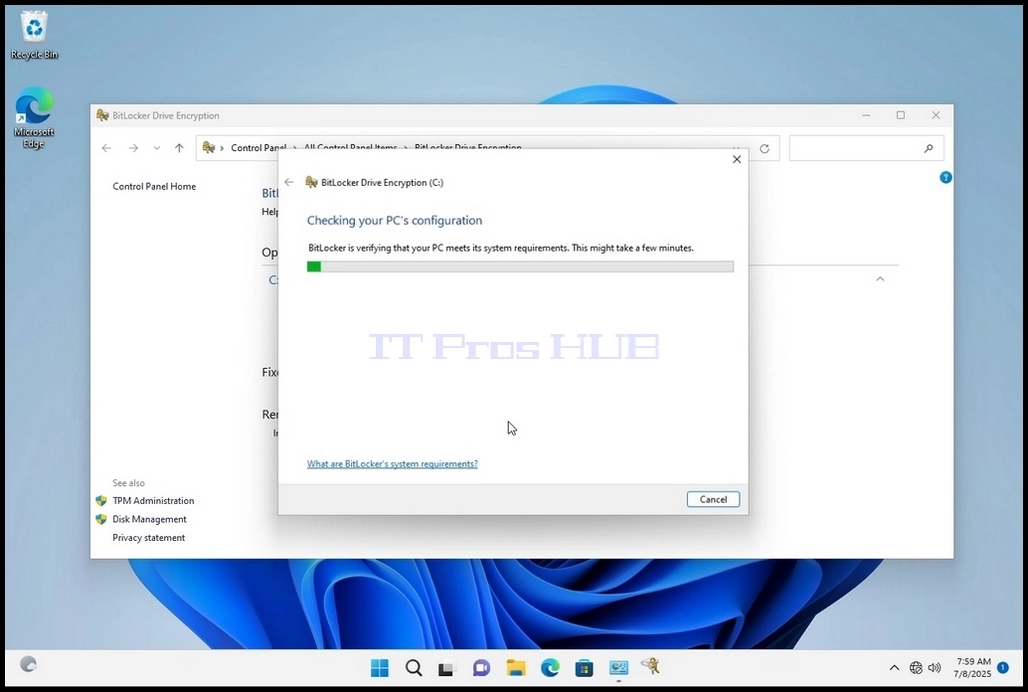1028x692 pixels.
Task: Open 'What are BitLocker's system requirements?' link
Action: [392, 464]
